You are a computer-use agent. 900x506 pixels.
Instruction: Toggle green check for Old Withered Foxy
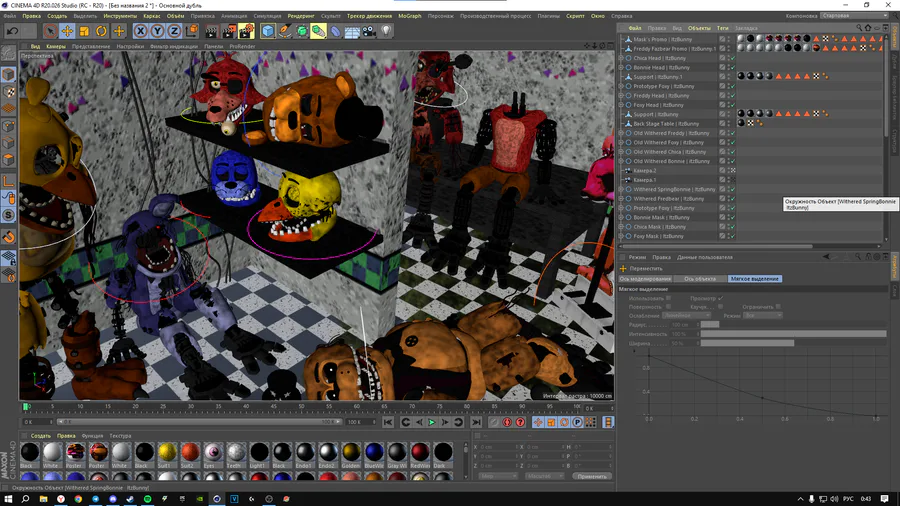point(732,142)
